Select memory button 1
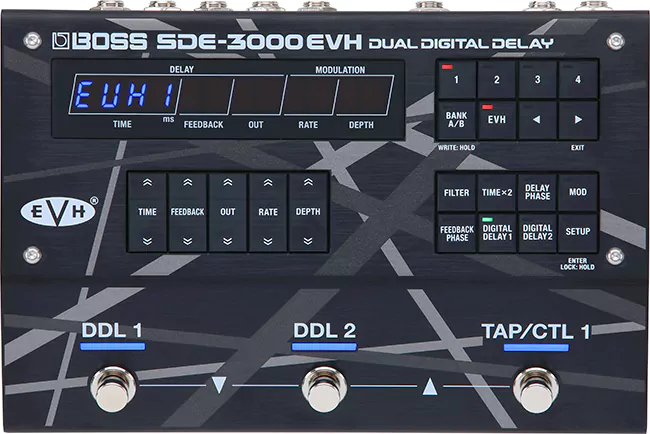 pos(456,80)
